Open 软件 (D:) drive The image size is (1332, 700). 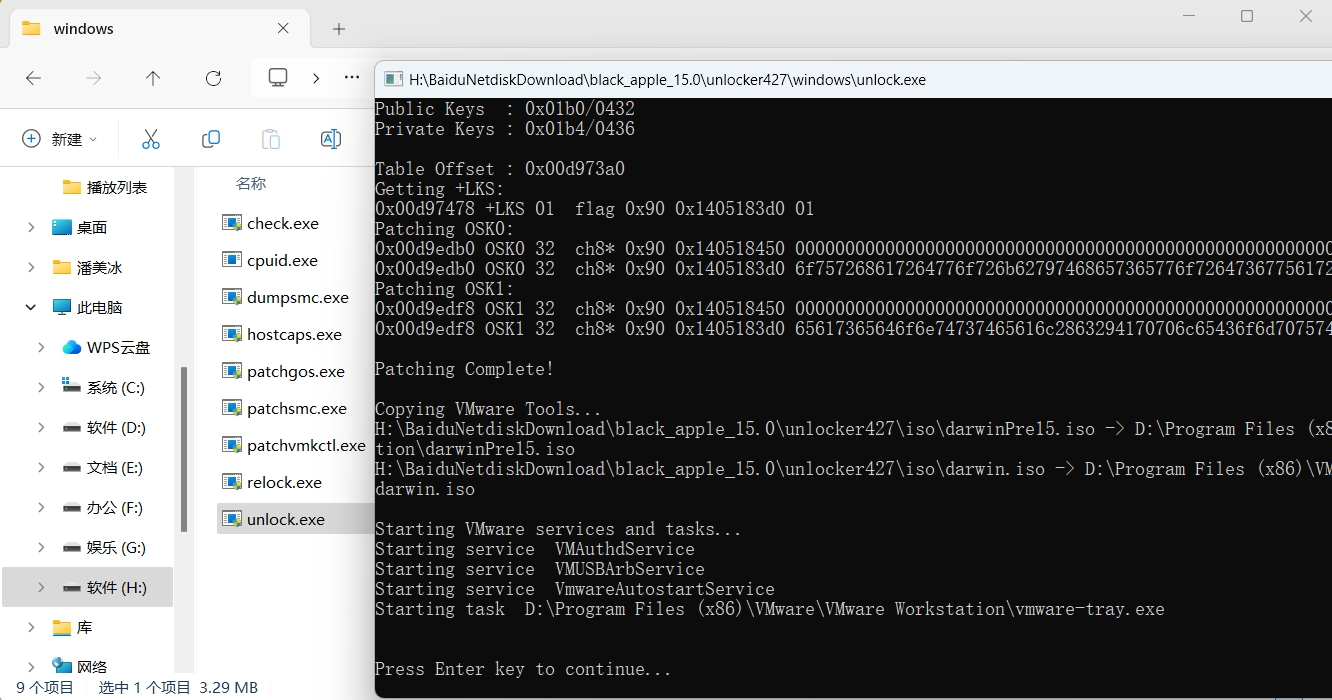coord(103,427)
